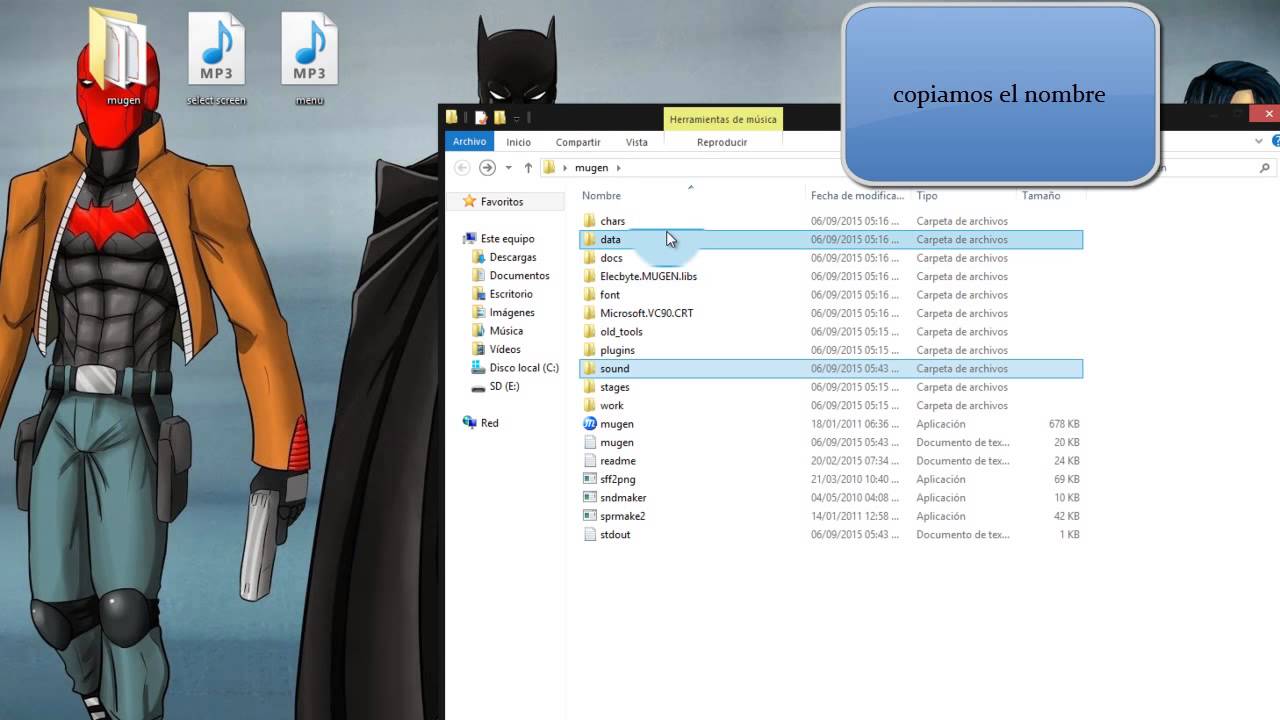
Task: Select the work folder icon
Action: 590,406
